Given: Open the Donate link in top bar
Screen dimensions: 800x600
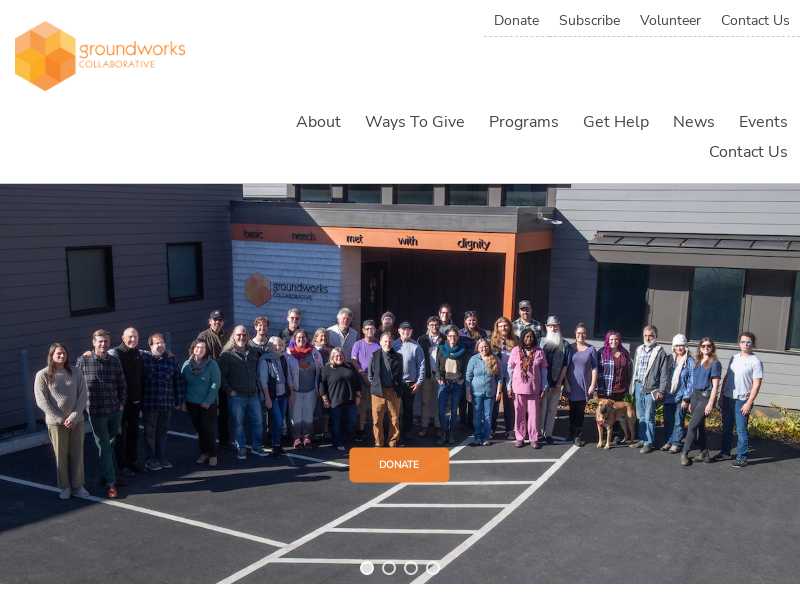Looking at the screenshot, I should point(516,20).
